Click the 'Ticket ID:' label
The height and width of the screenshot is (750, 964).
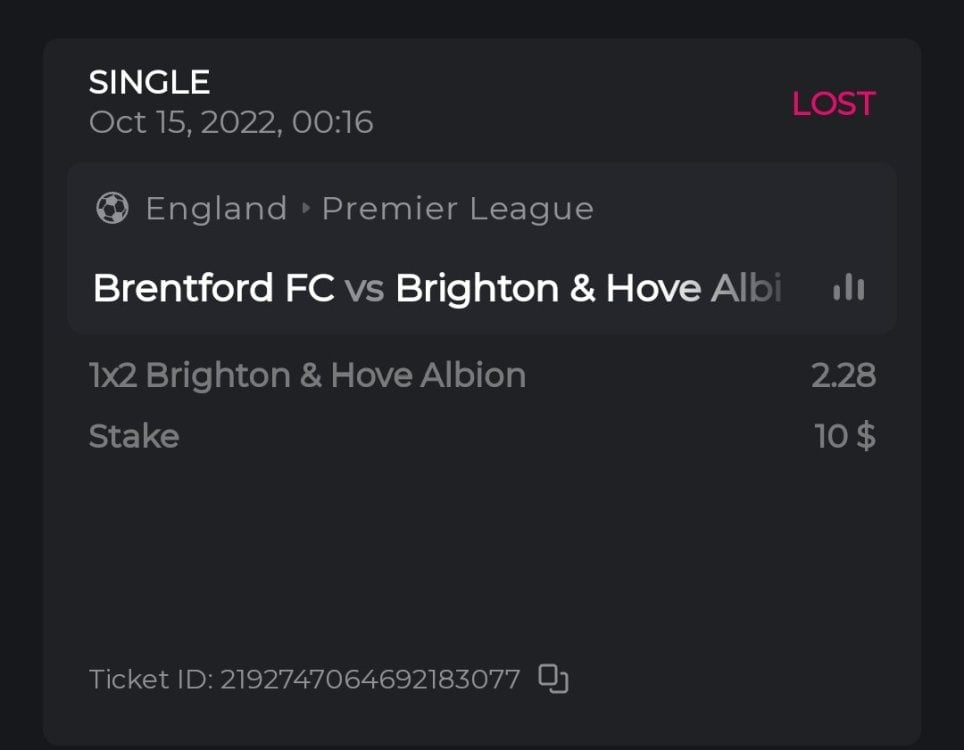coord(150,680)
